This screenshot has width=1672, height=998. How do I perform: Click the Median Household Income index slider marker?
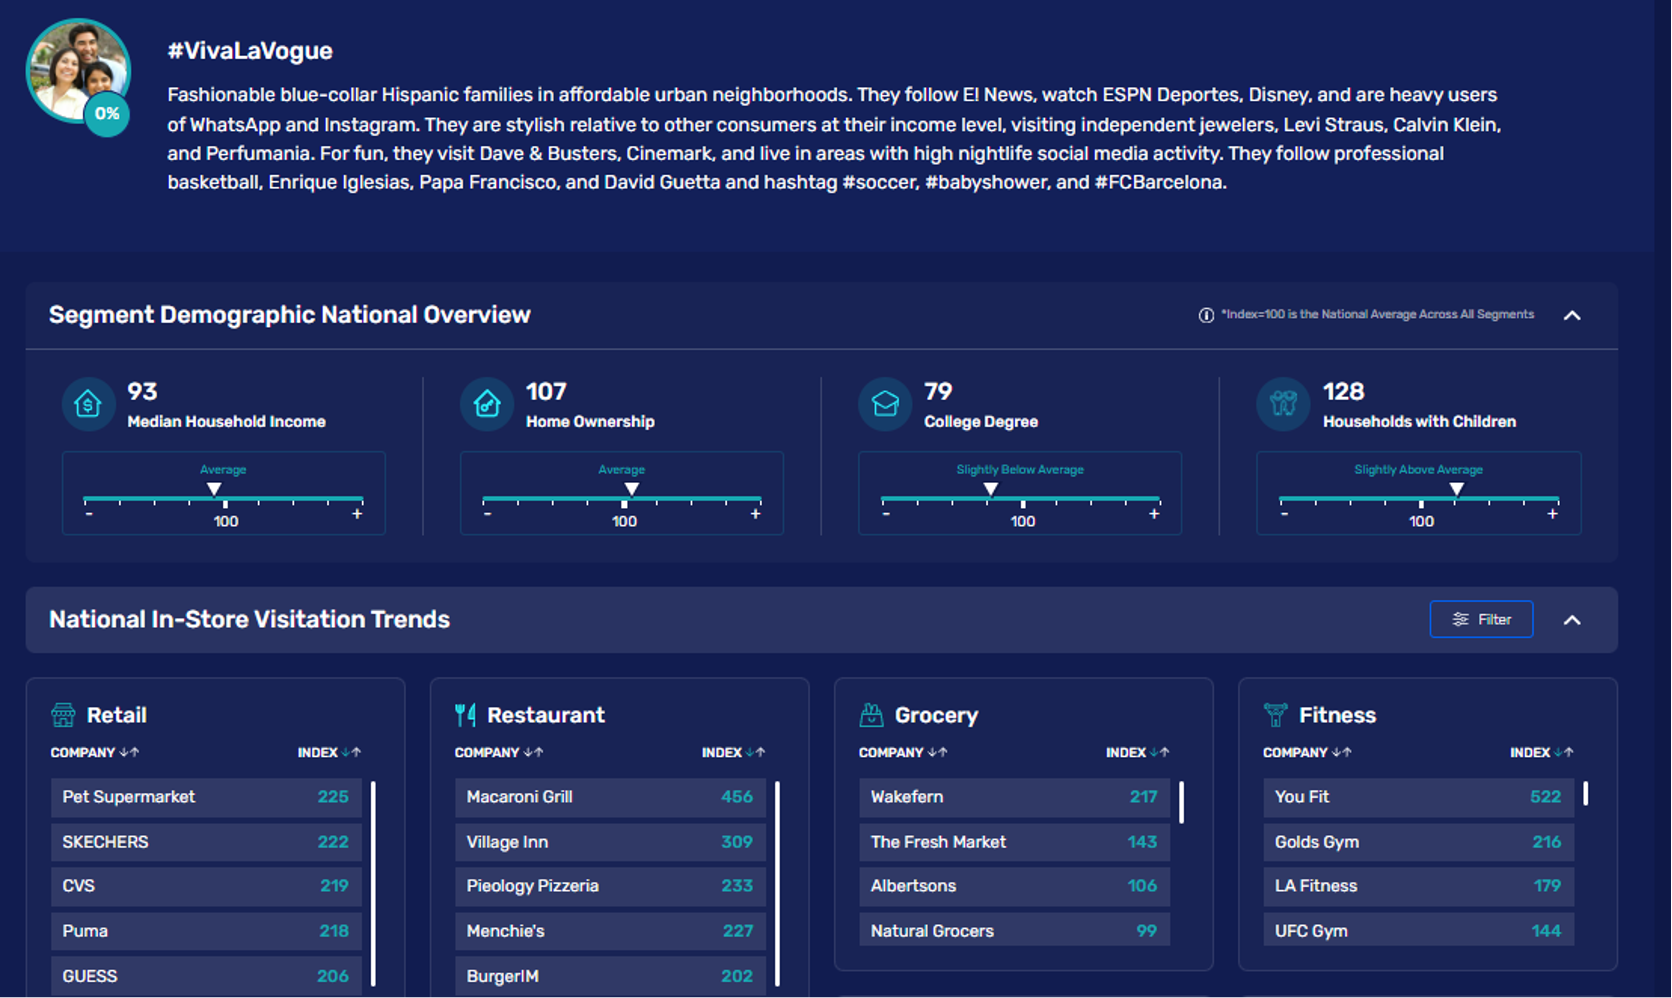214,489
